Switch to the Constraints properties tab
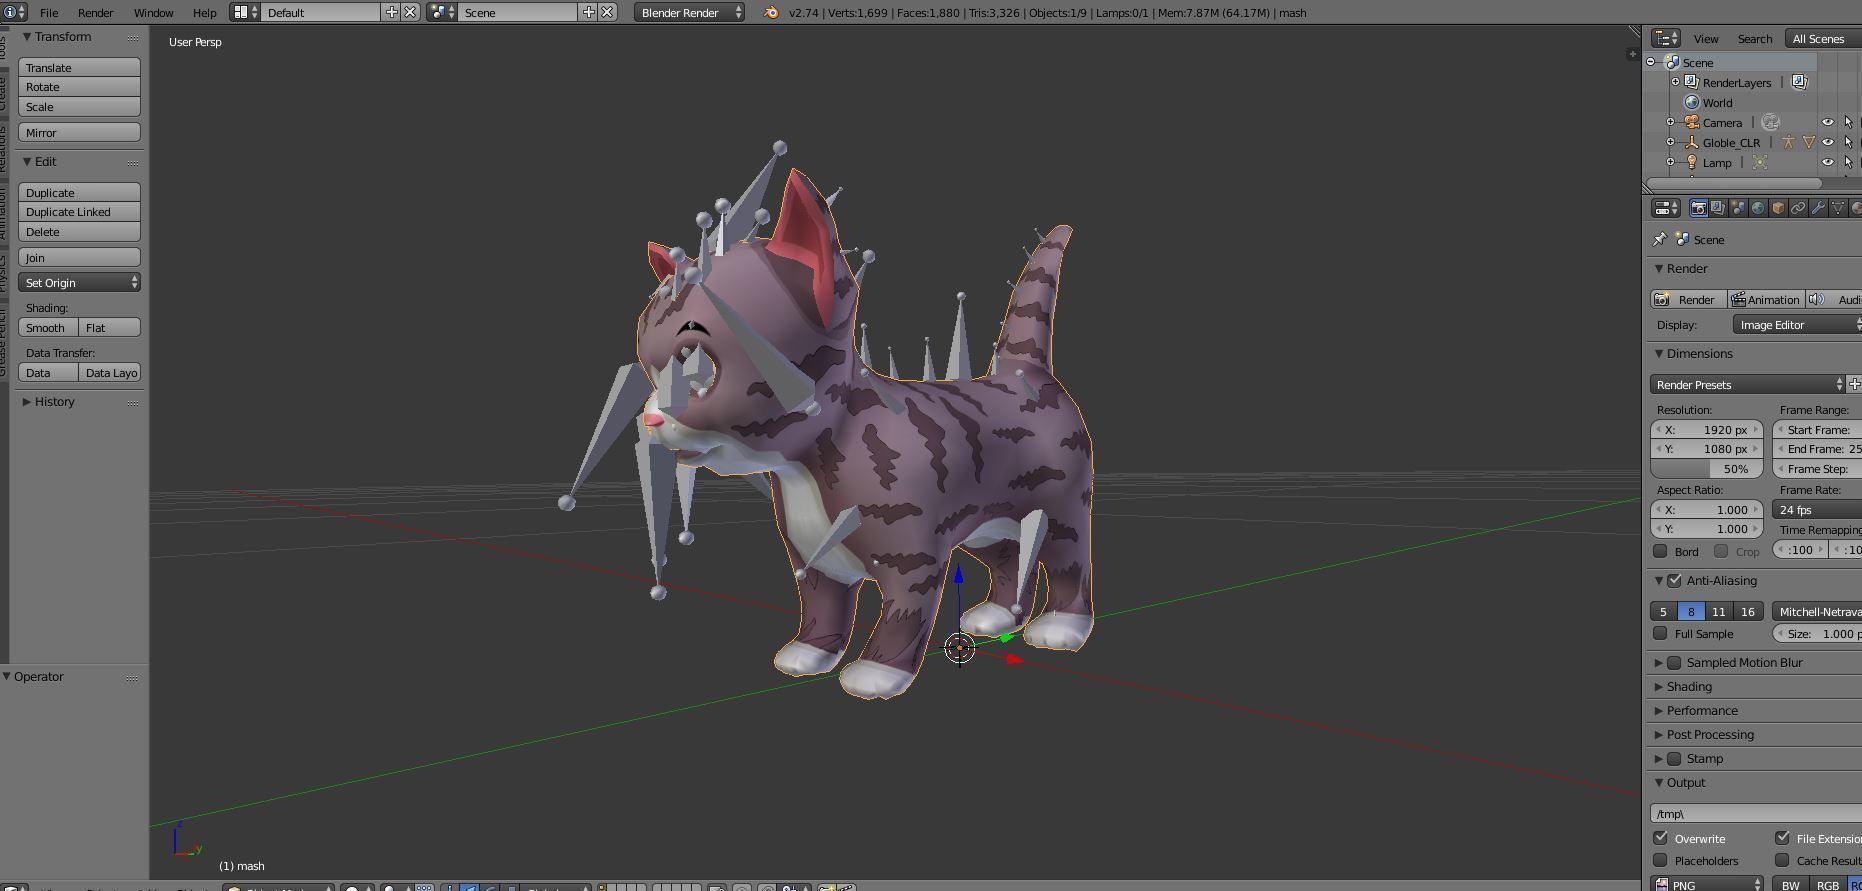Screen dimensions: 1862x891 tap(1798, 208)
